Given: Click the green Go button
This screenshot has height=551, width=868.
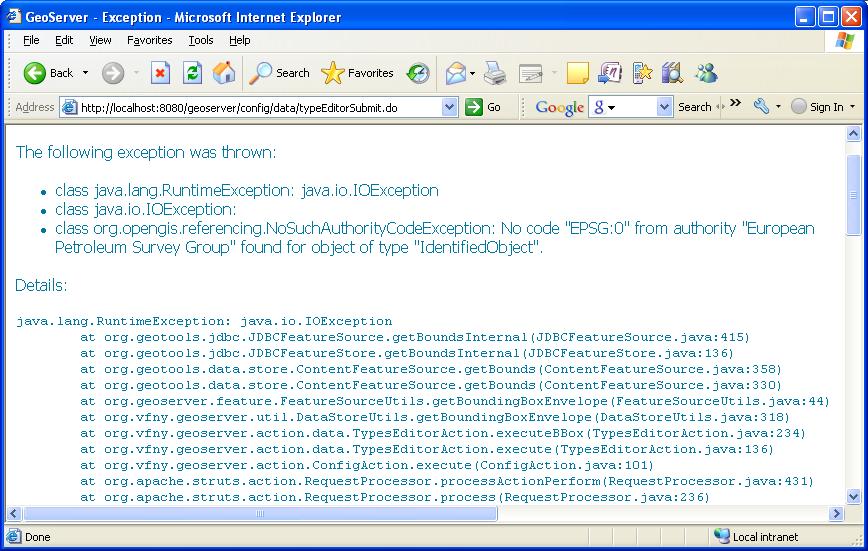Looking at the screenshot, I should (x=483, y=107).
